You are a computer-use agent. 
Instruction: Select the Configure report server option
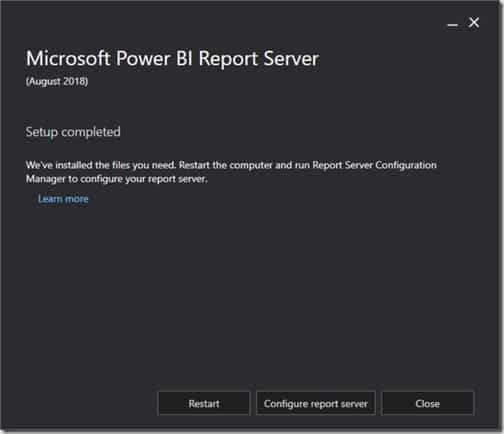(x=315, y=403)
